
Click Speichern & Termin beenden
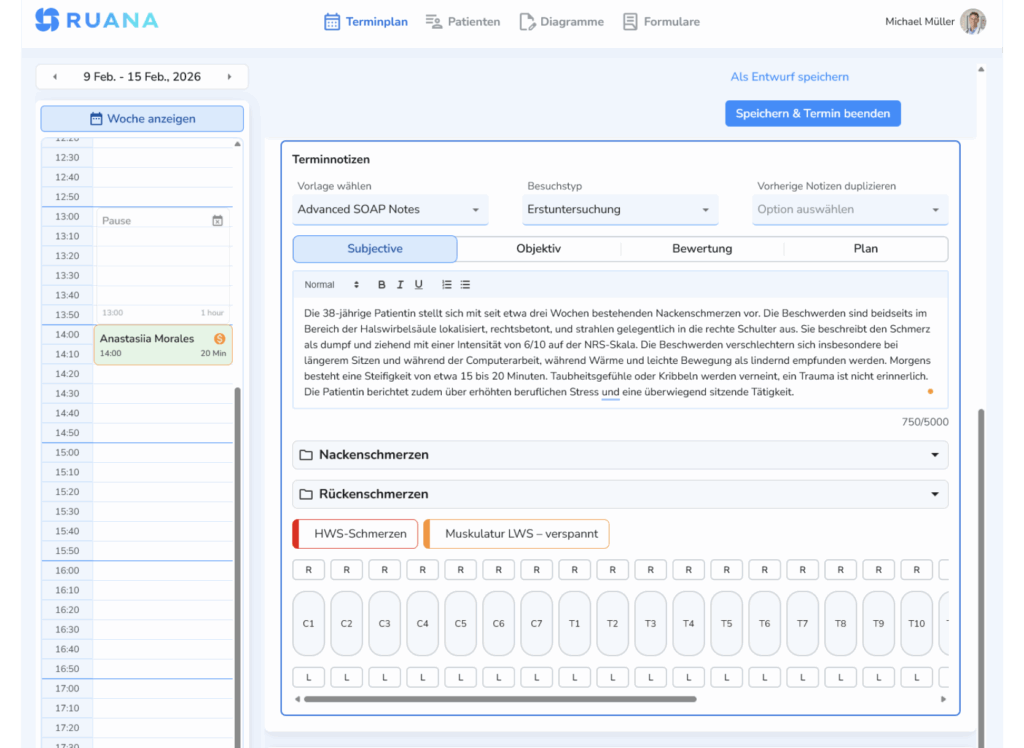[x=812, y=113]
